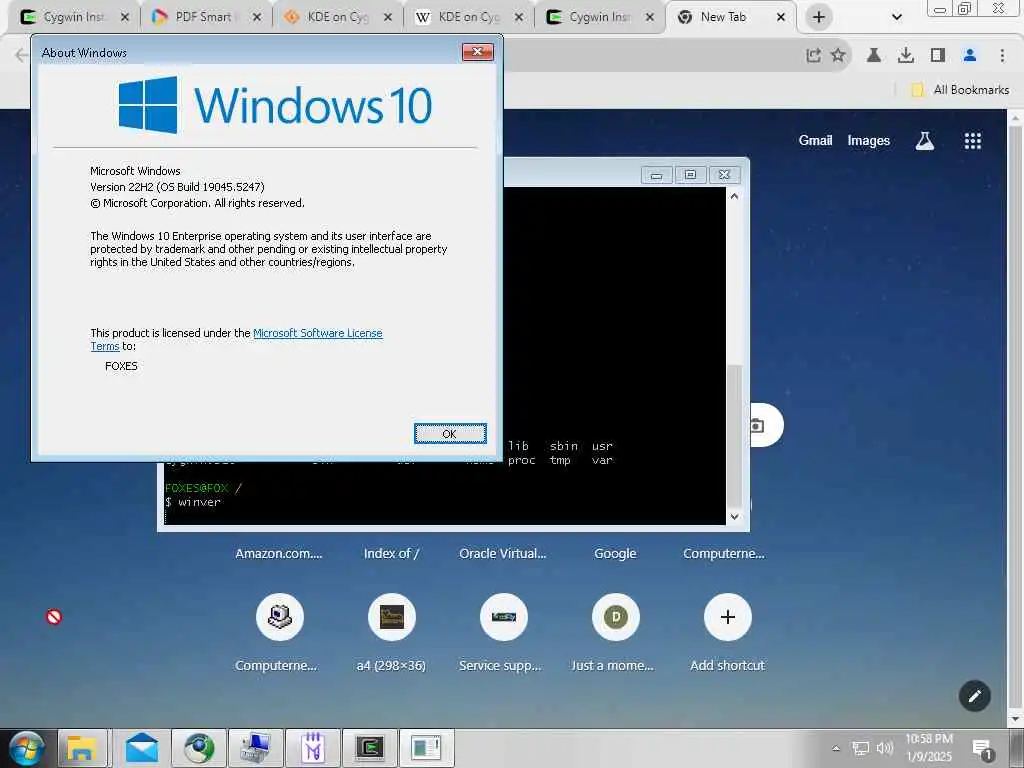Click terminal window scroll down arrow
This screenshot has height=768, width=1024.
point(734,517)
